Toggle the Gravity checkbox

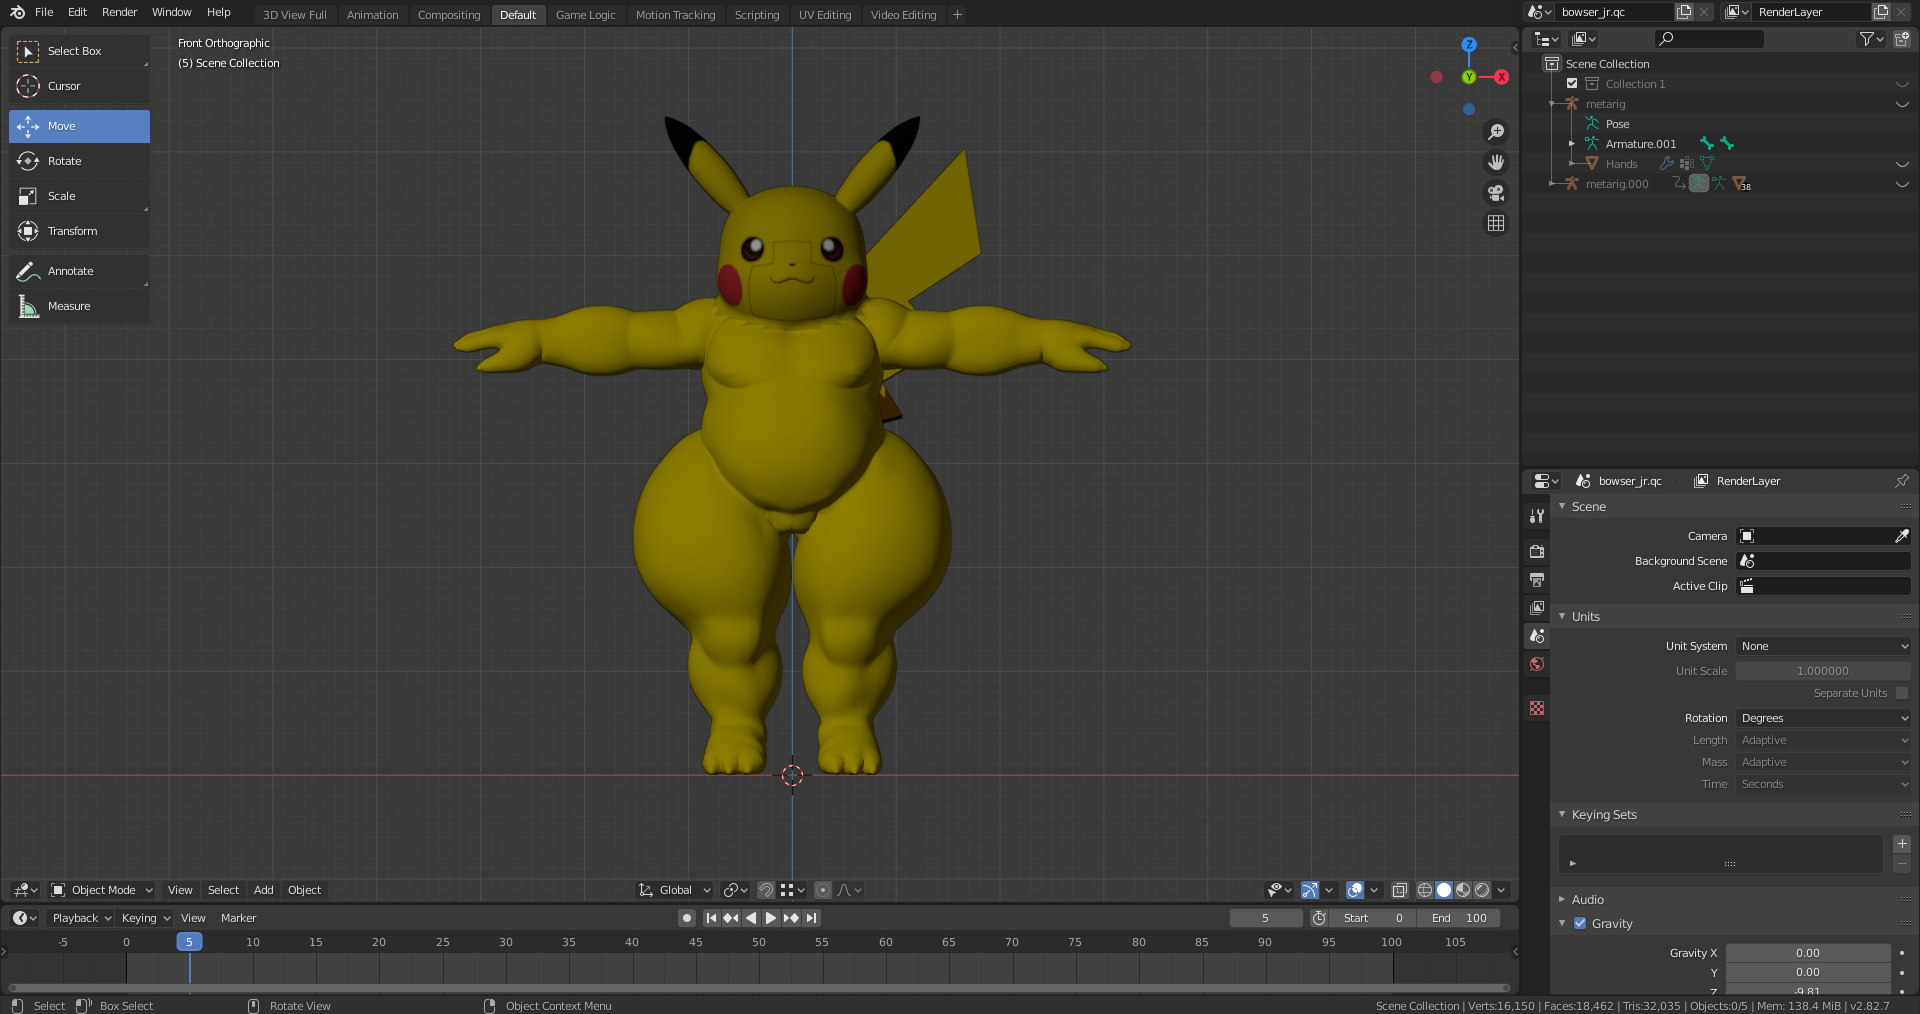1580,924
